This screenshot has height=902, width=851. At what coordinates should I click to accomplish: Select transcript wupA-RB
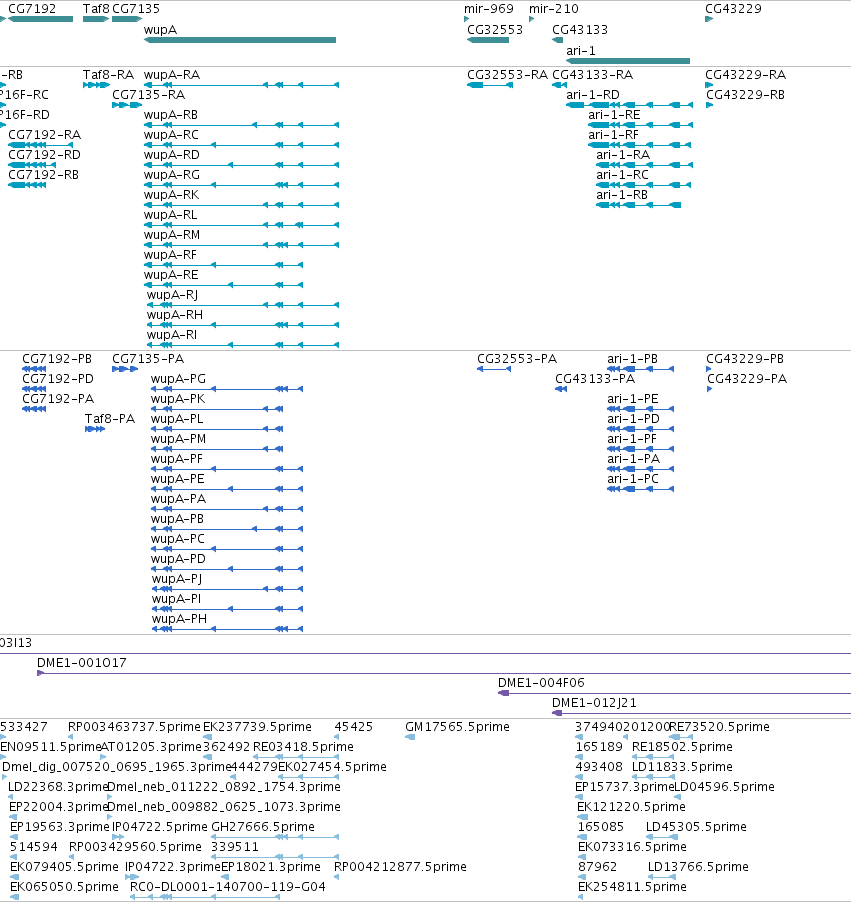tap(241, 125)
